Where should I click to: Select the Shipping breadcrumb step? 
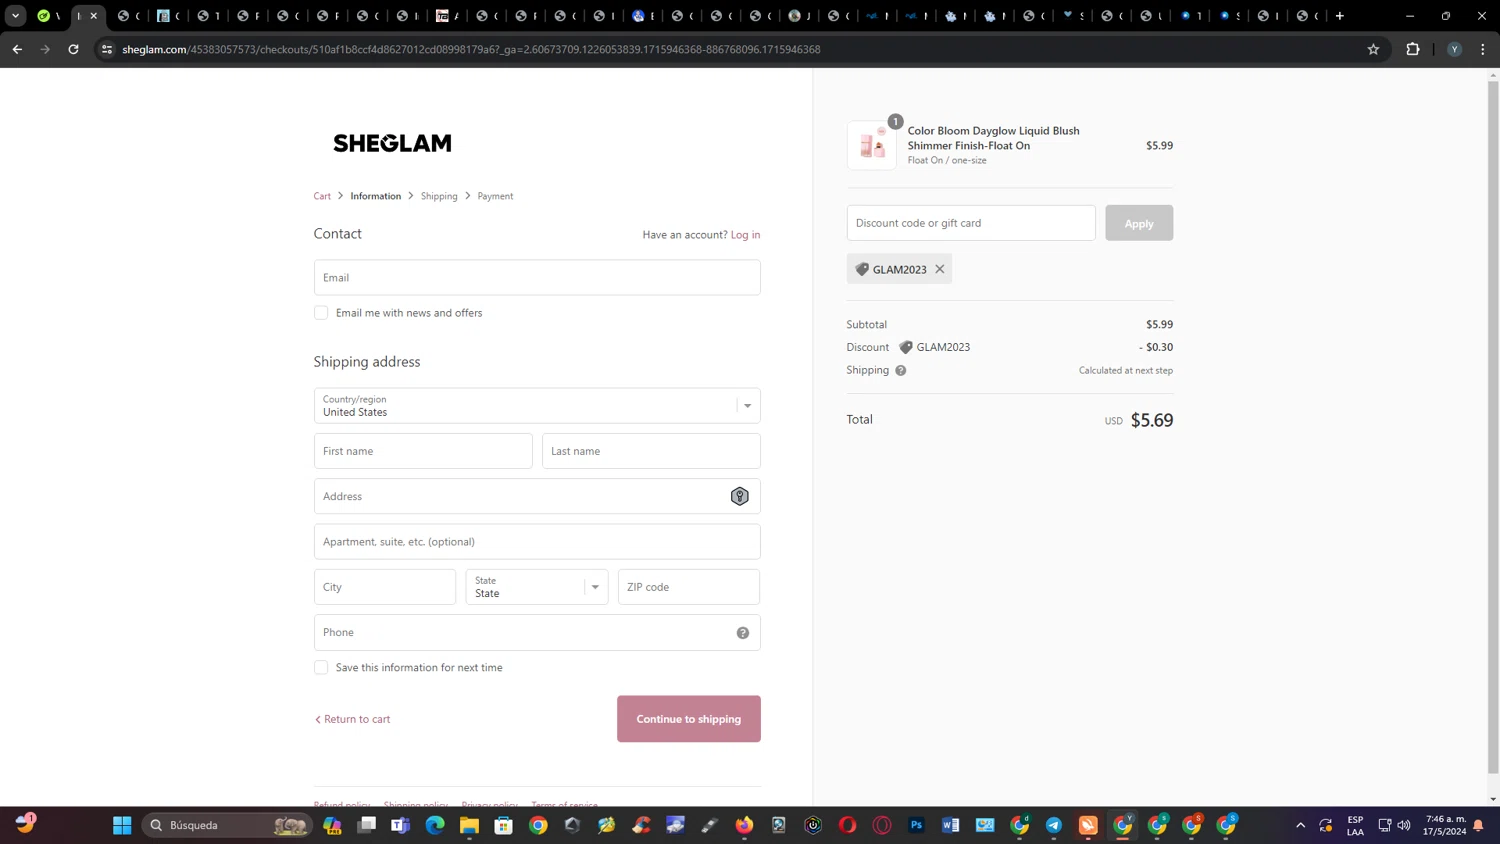tap(439, 196)
